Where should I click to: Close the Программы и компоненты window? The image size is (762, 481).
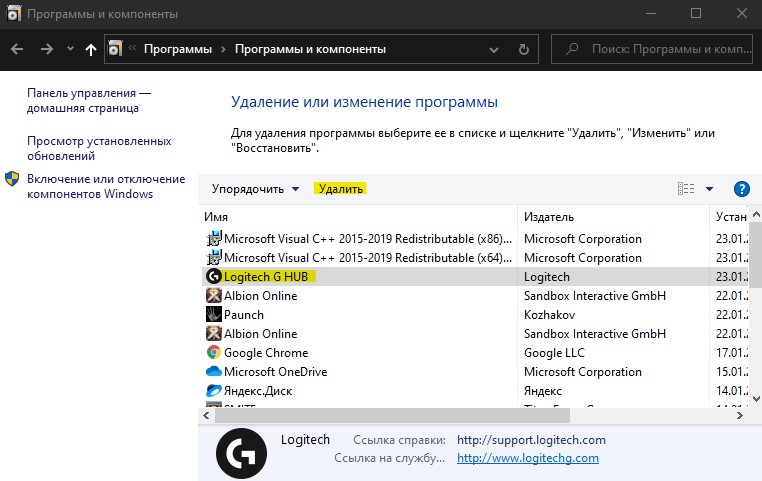coord(742,14)
